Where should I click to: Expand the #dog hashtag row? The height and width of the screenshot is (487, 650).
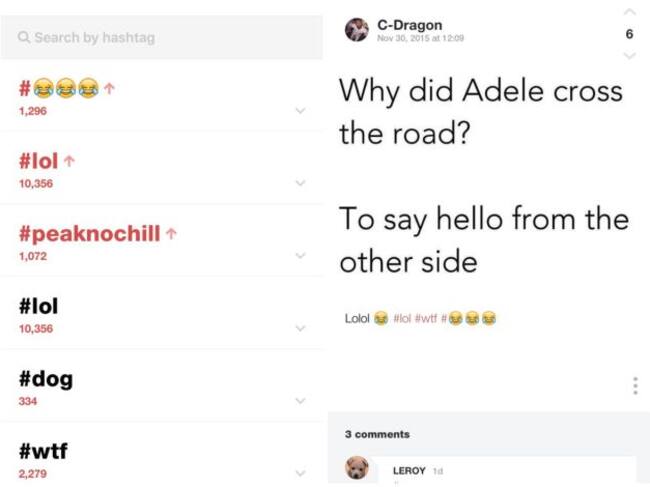tap(300, 401)
